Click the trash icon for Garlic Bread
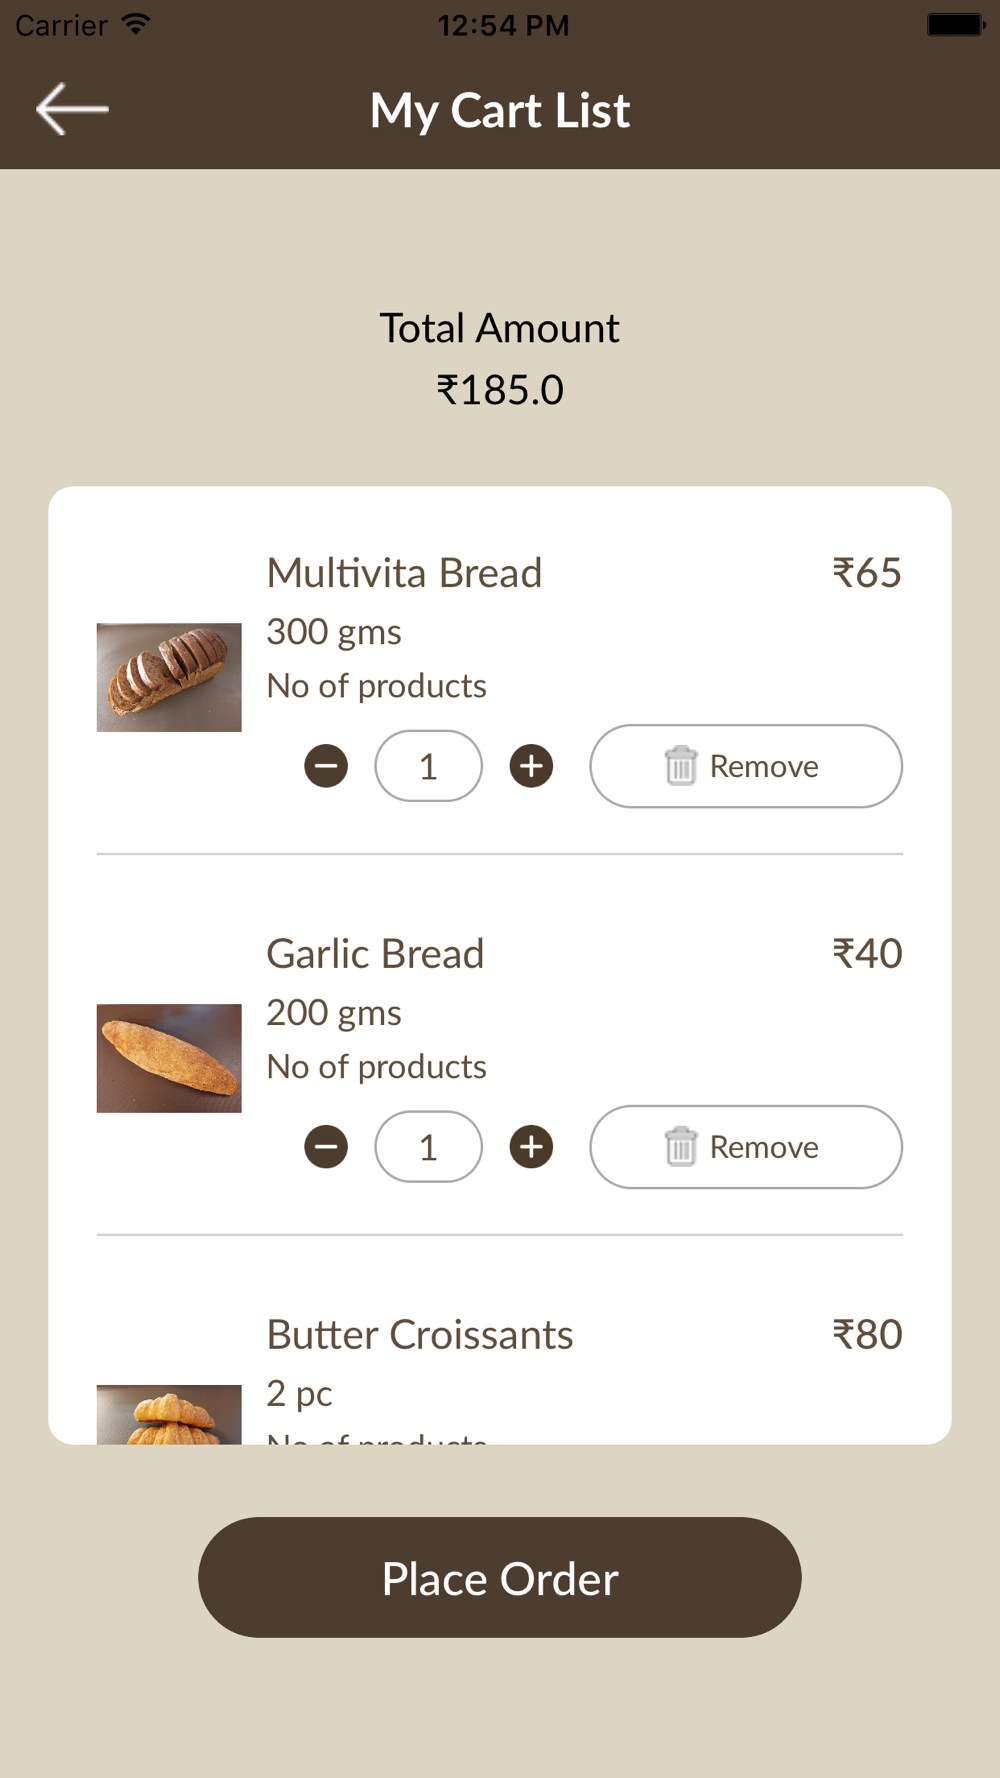 tap(680, 1147)
